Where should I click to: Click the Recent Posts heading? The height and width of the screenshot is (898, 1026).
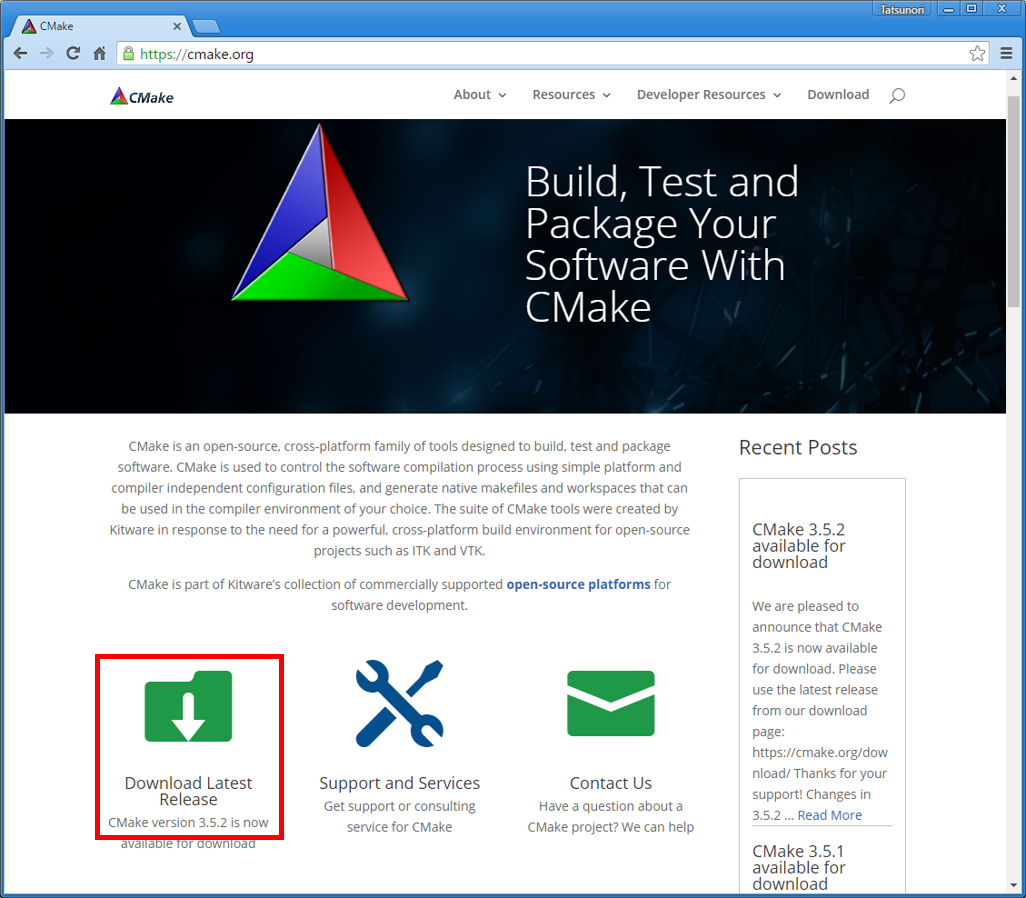point(798,448)
